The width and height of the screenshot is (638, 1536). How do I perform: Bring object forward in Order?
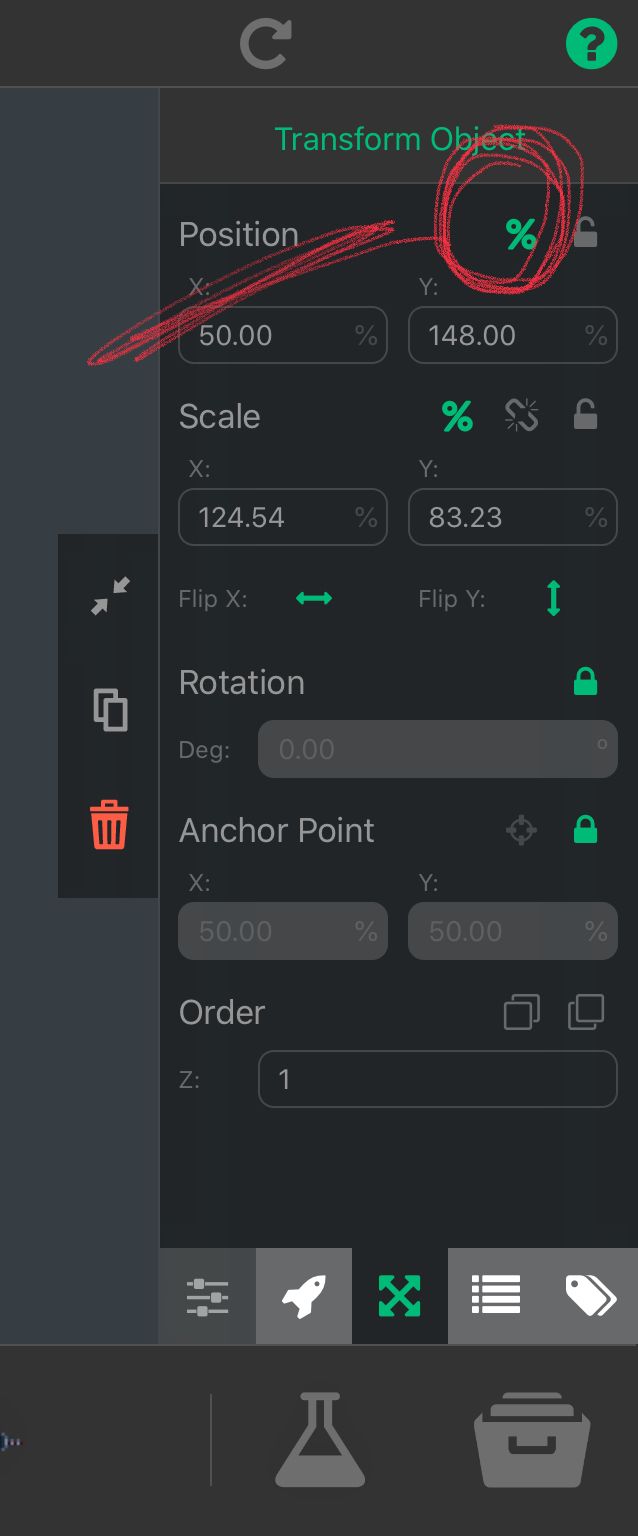pyautogui.click(x=585, y=1012)
